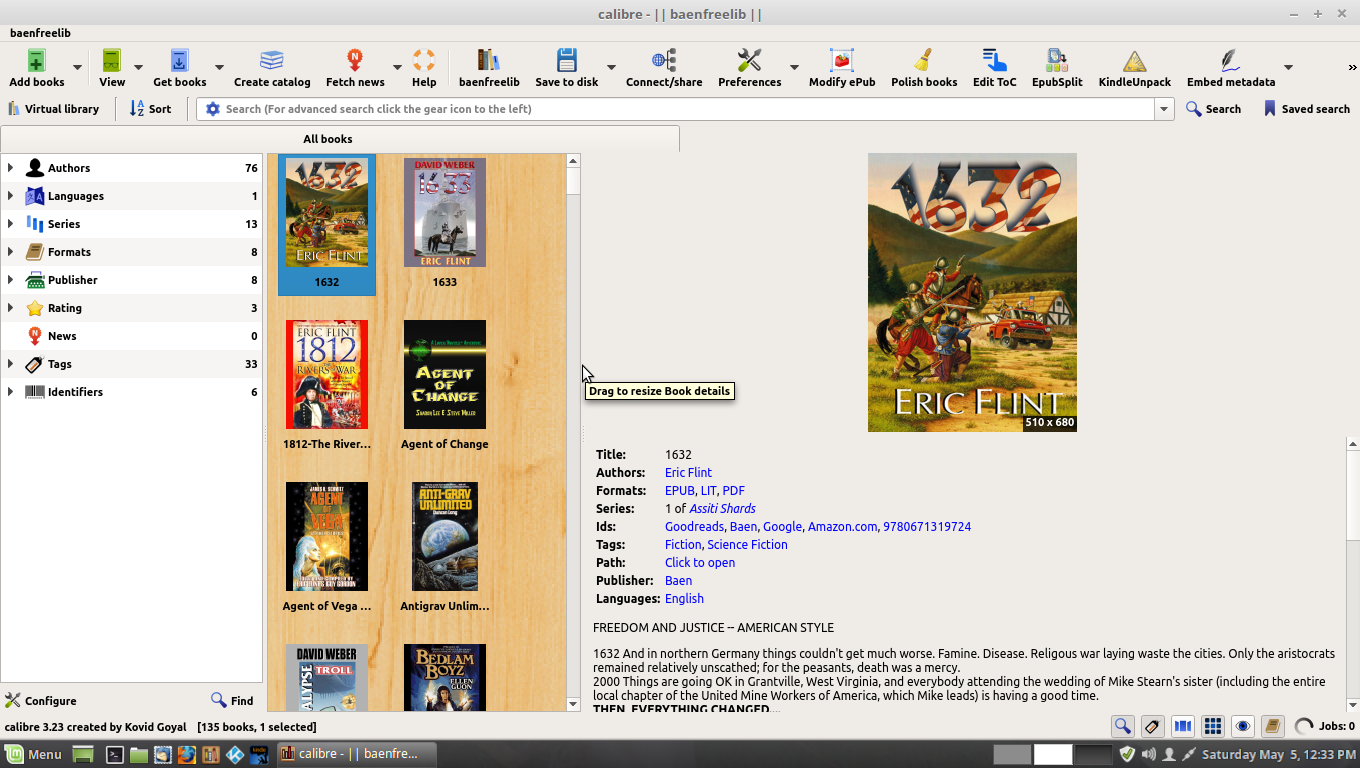Click the baenfreelib library icon
This screenshot has height=768, width=1360.
[489, 61]
